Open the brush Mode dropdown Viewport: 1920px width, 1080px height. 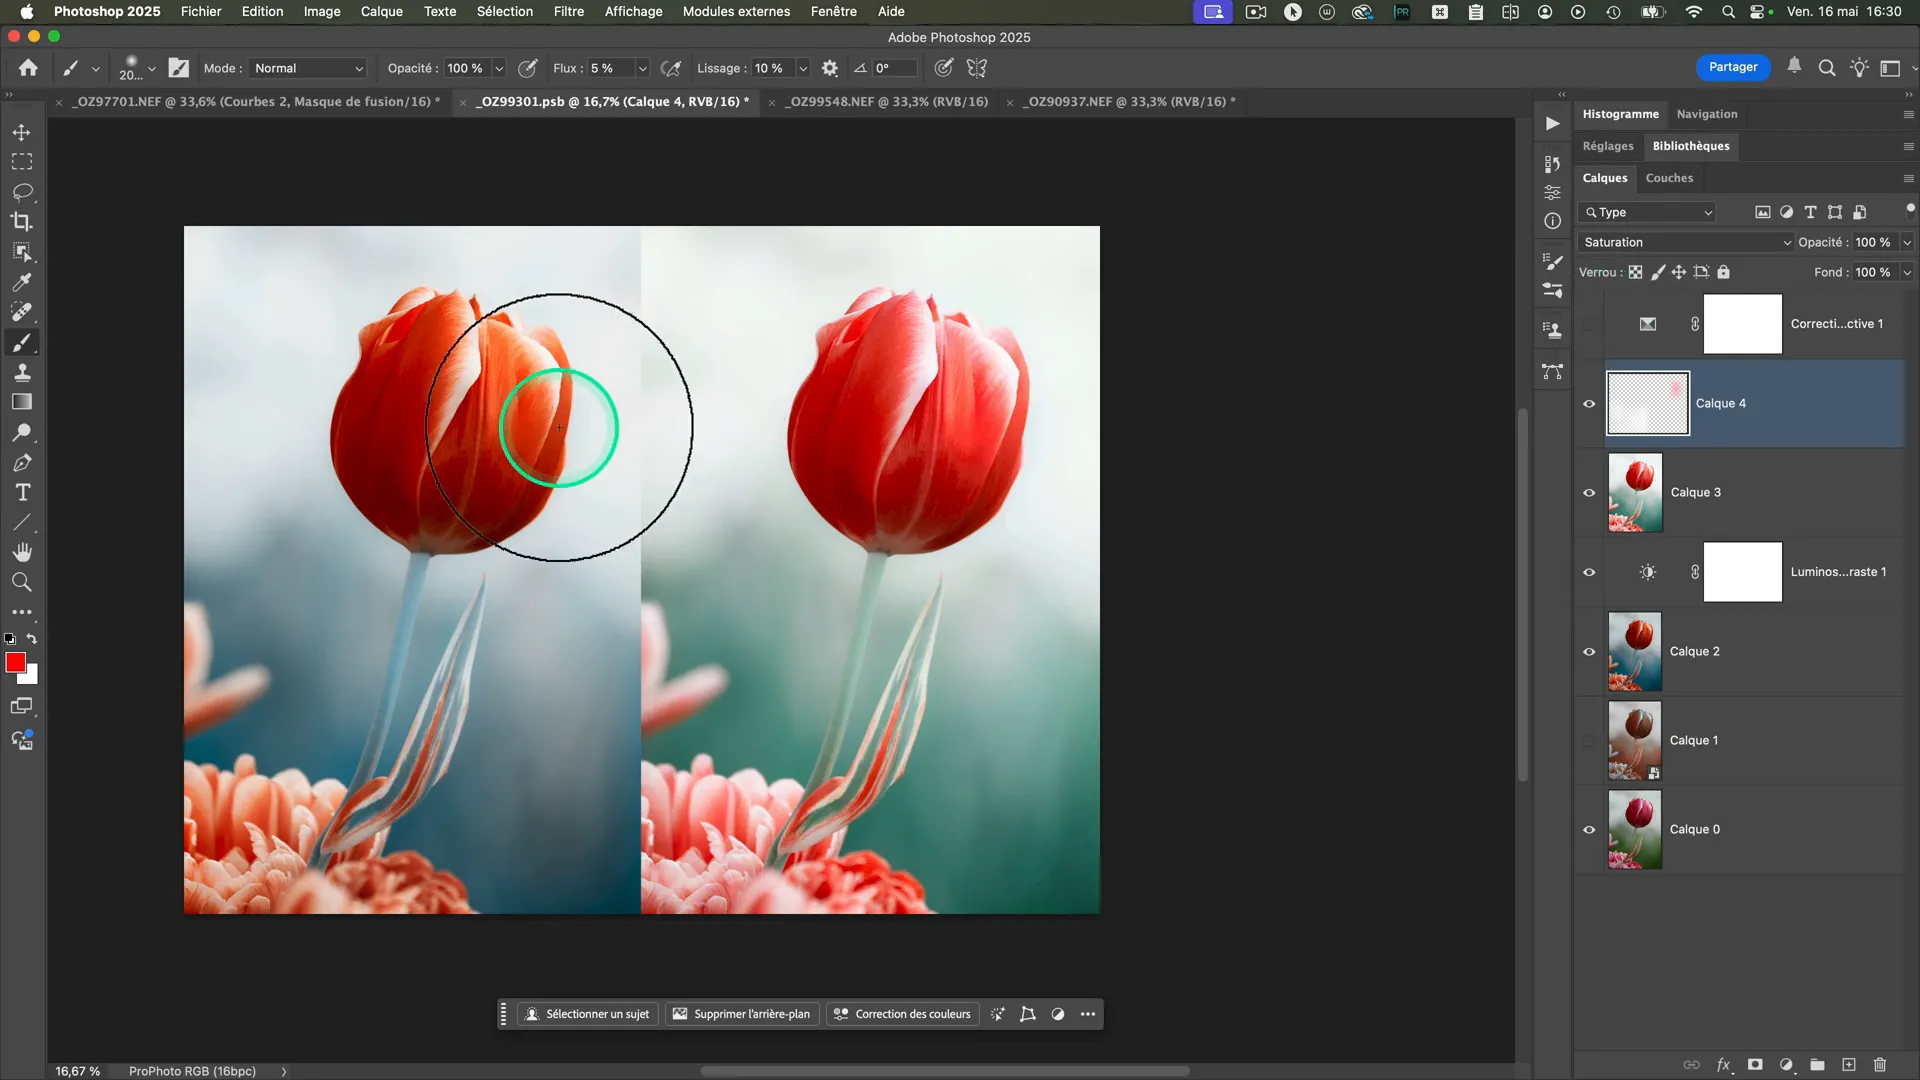tap(307, 68)
